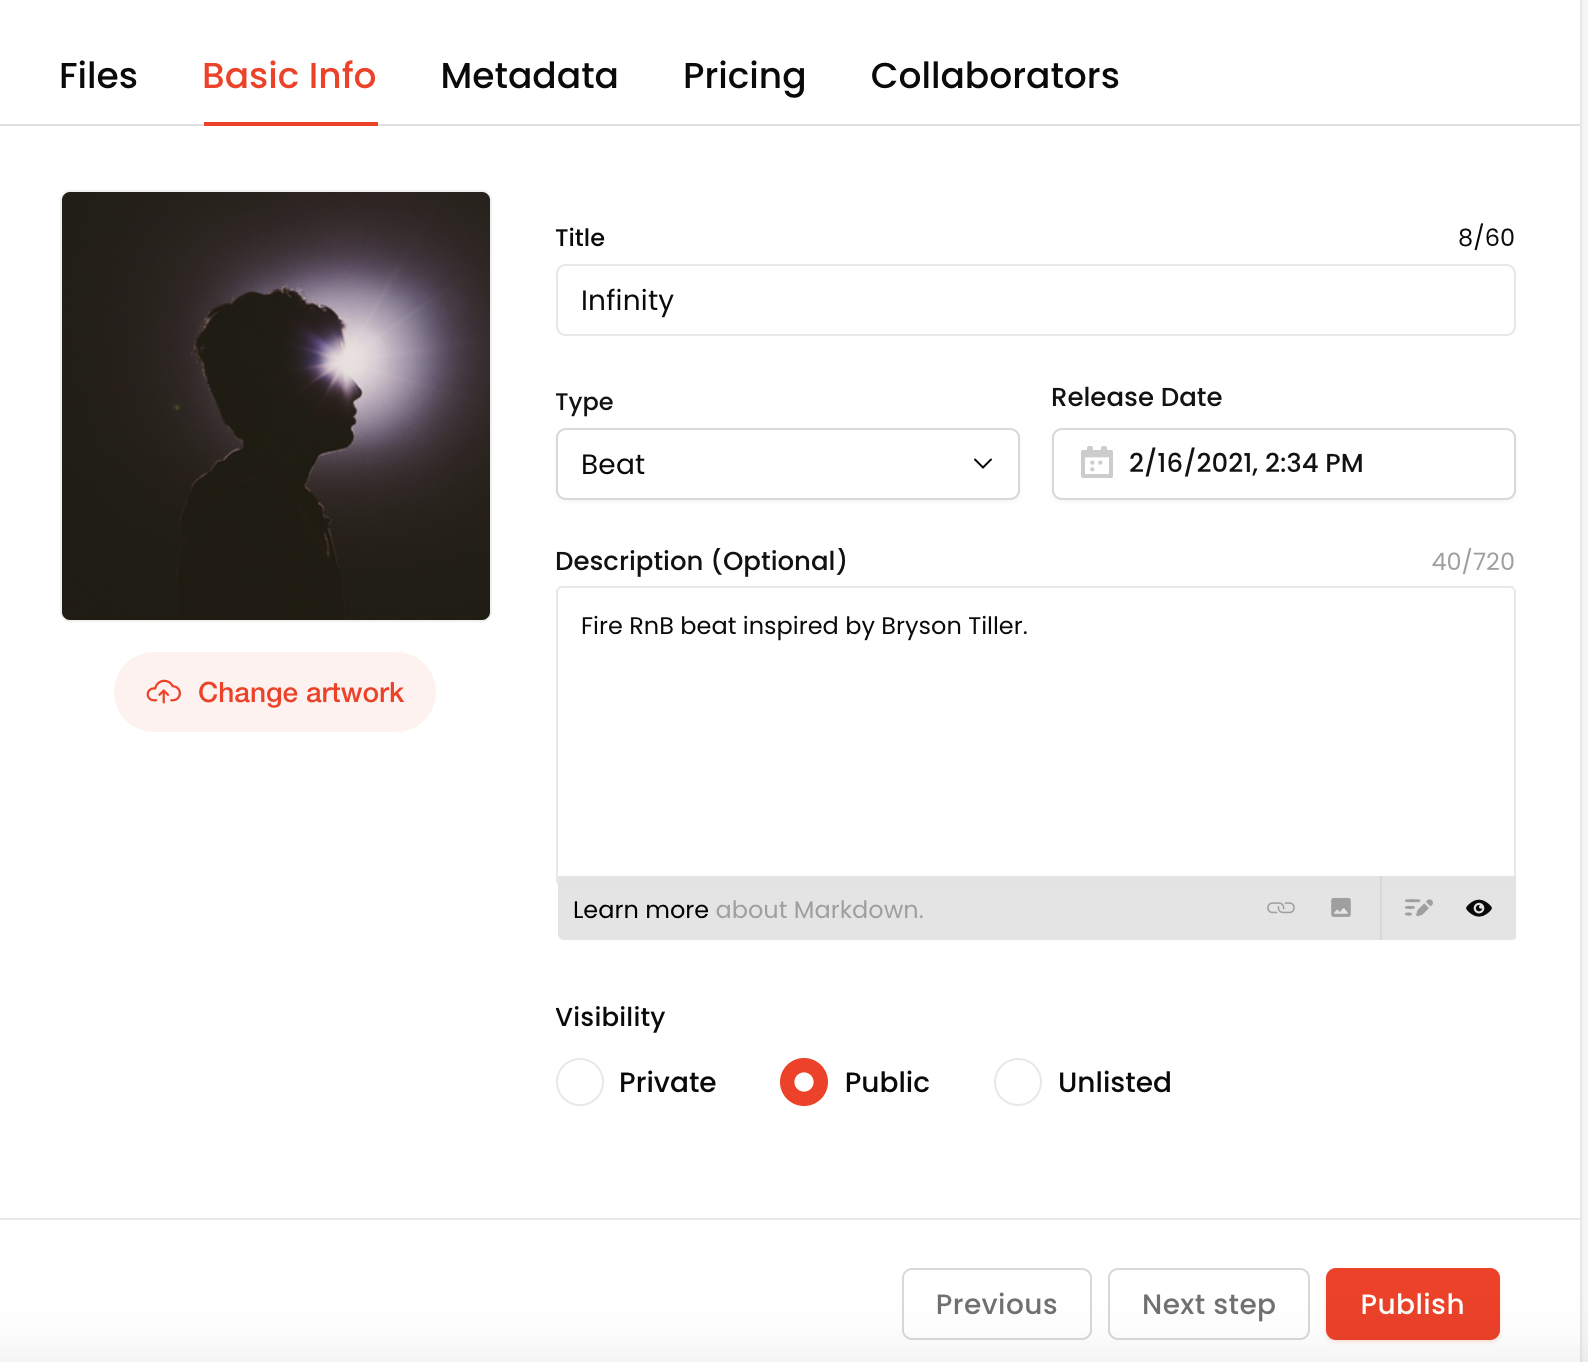Select Public visibility radio button

(x=804, y=1082)
